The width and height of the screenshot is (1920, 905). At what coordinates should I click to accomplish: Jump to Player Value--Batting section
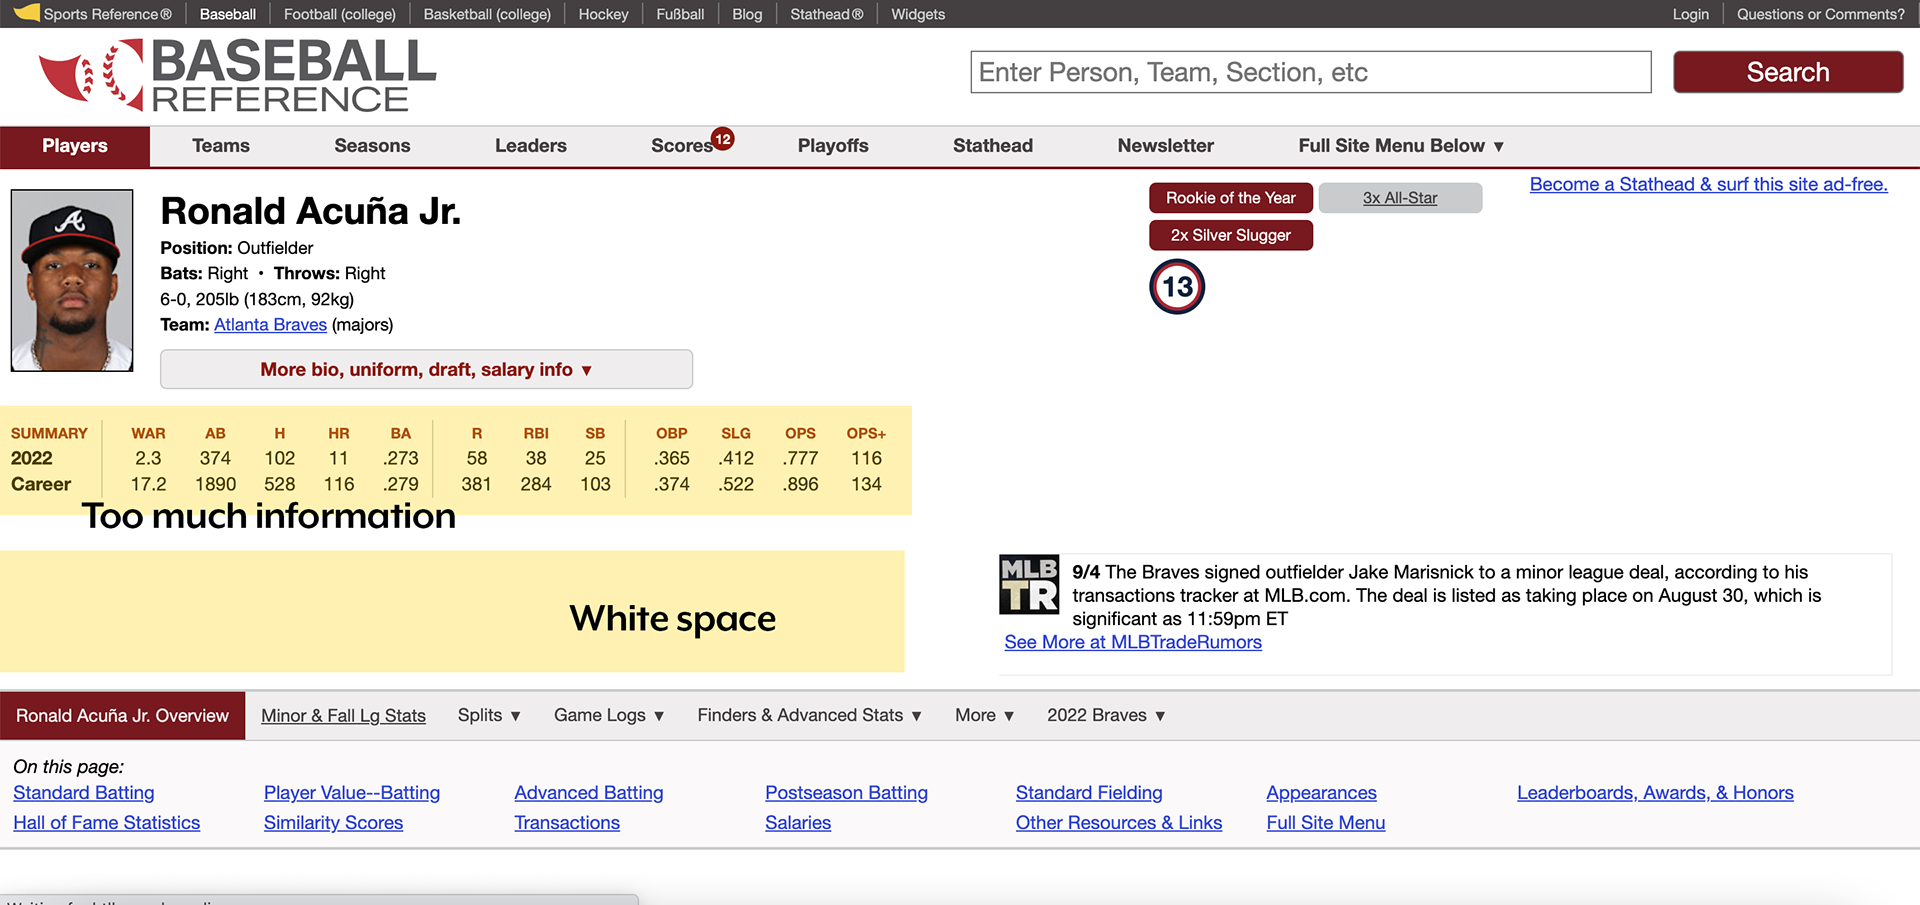[352, 793]
